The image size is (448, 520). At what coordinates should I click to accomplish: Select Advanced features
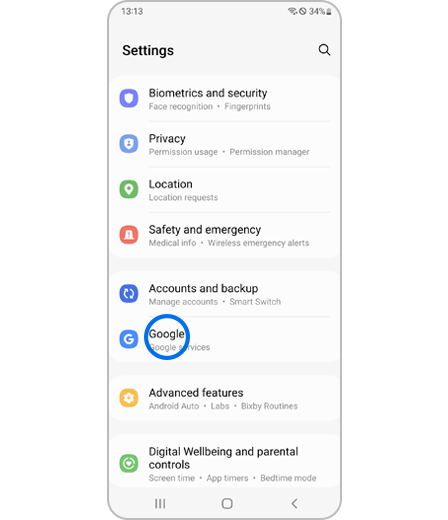(225, 398)
